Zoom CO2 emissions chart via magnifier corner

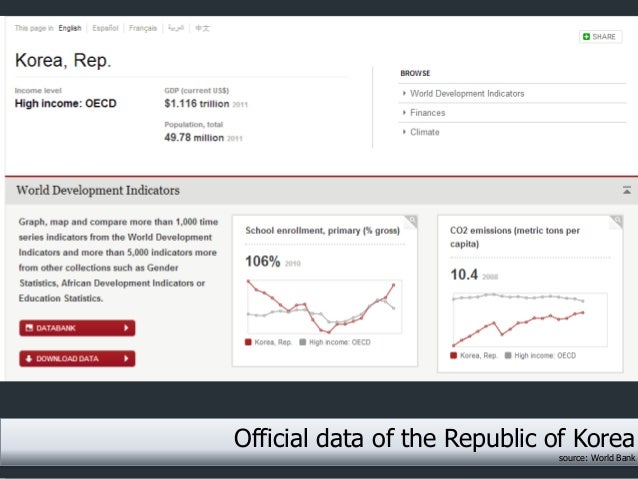(616, 222)
